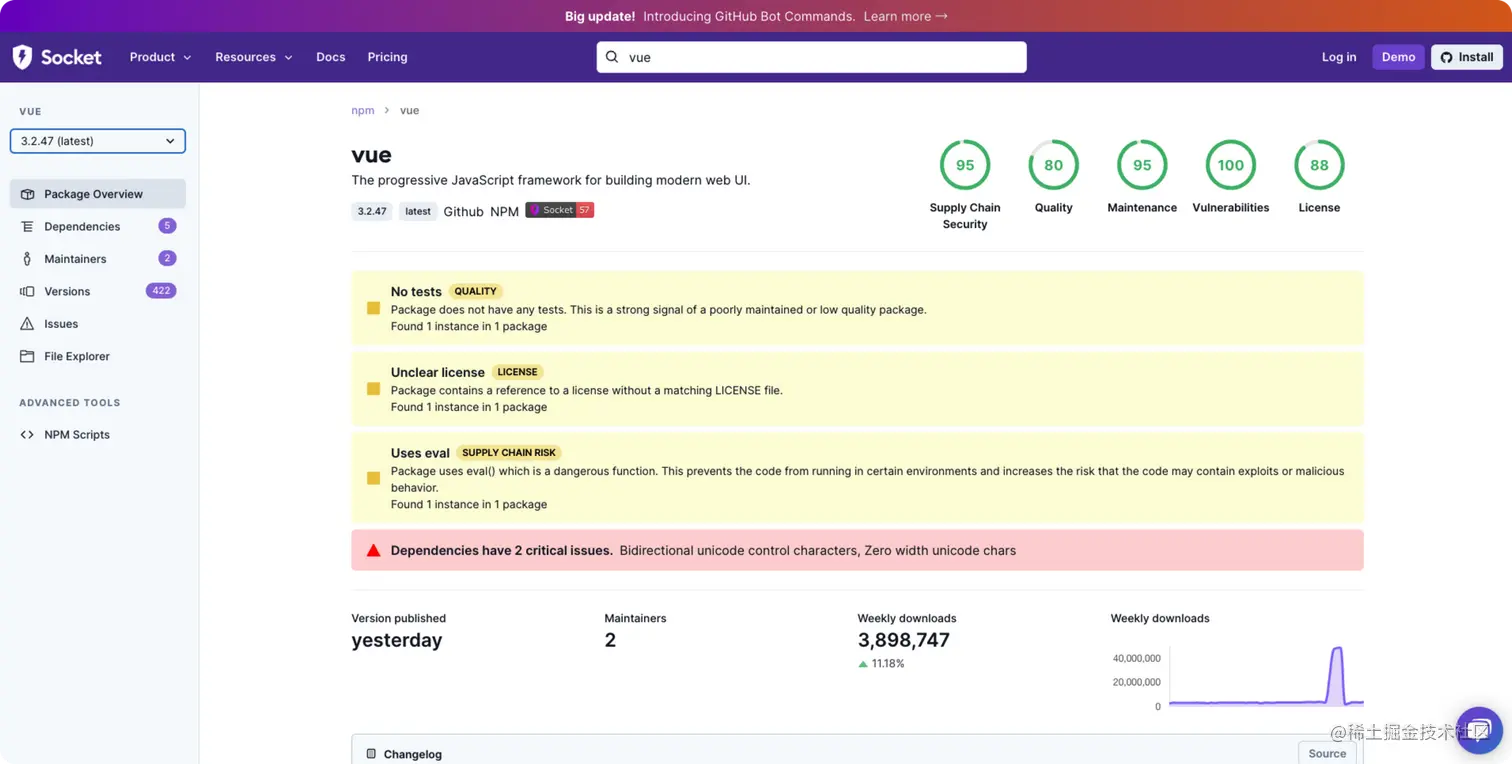The image size is (1512, 764).
Task: Click the Maintenance 95 score ring
Action: [x=1142, y=165]
